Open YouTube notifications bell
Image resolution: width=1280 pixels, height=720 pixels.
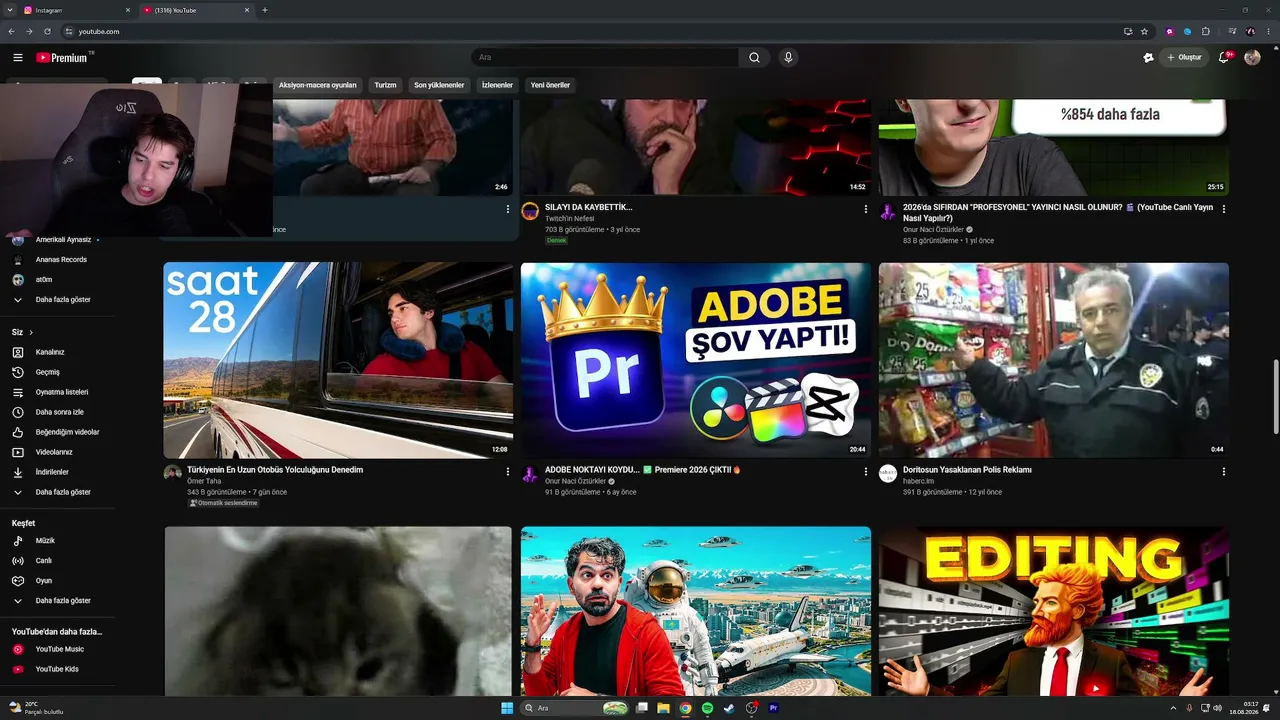coord(1224,58)
